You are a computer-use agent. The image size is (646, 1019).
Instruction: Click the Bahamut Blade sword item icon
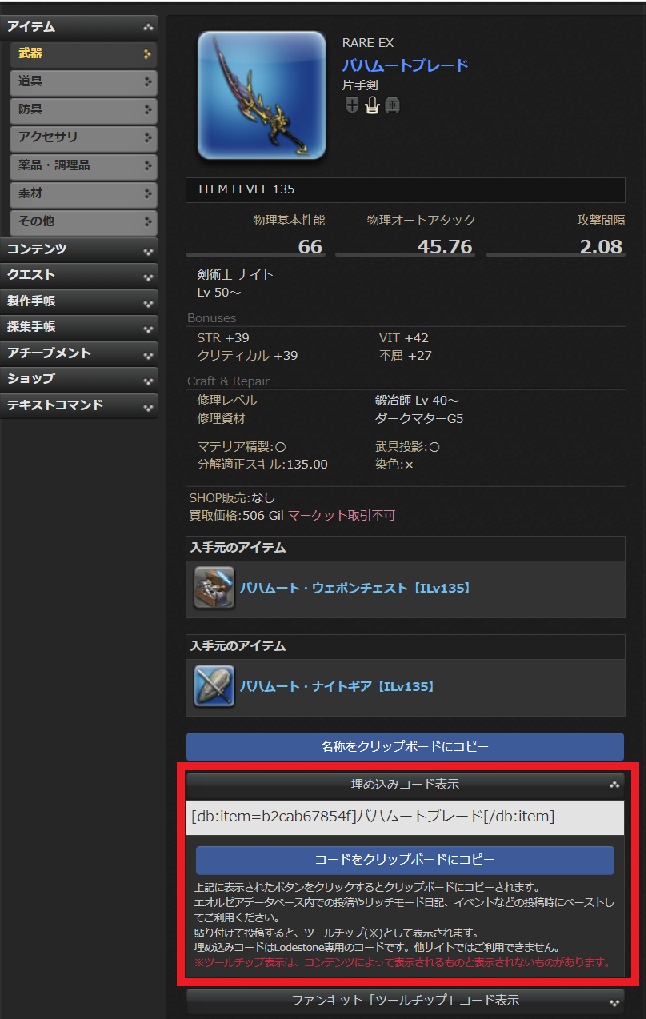tap(262, 95)
